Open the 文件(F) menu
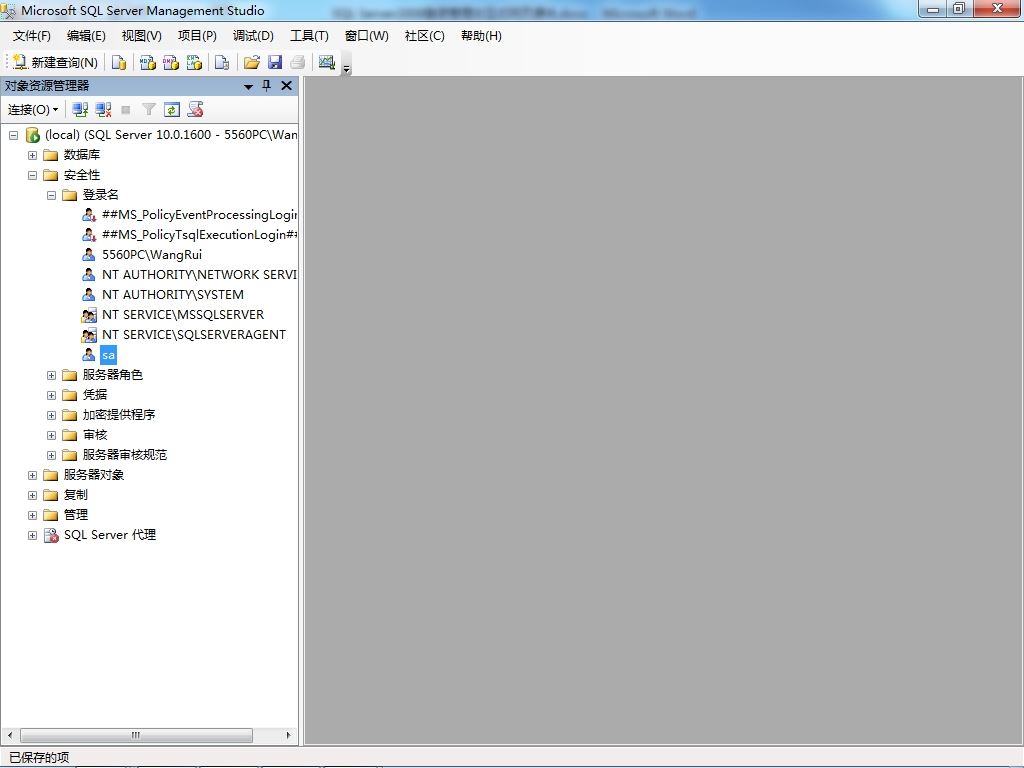1024x768 pixels. coord(32,36)
